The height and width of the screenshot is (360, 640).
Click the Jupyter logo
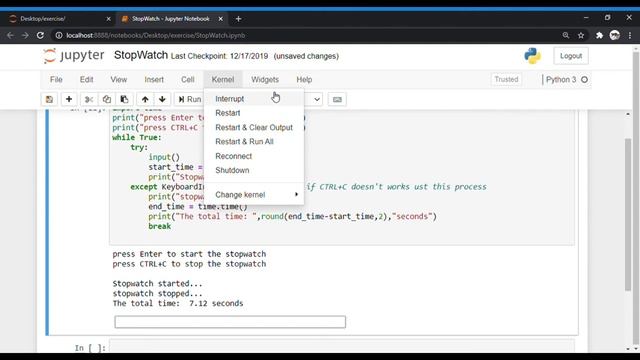point(74,56)
